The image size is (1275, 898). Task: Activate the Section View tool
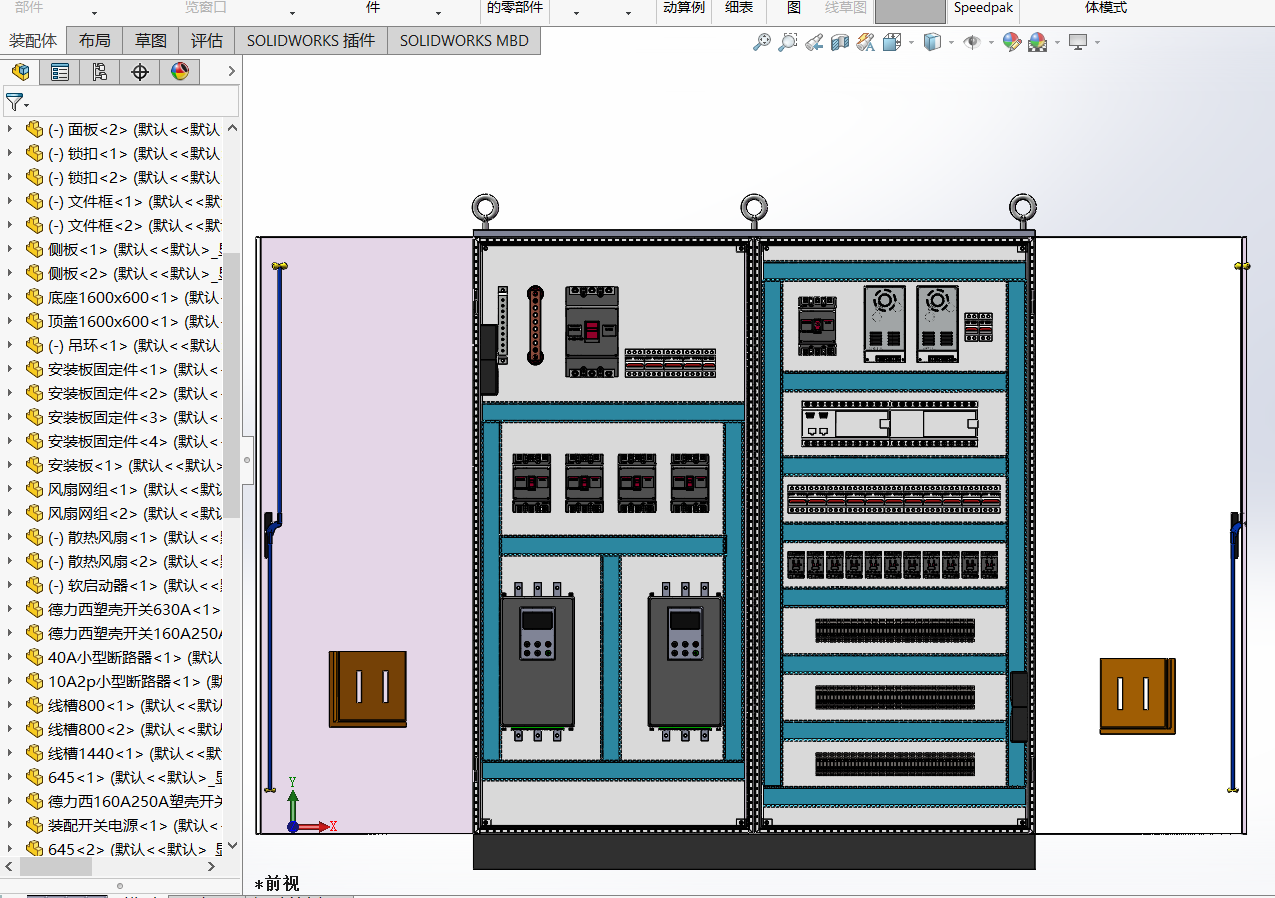tap(840, 42)
